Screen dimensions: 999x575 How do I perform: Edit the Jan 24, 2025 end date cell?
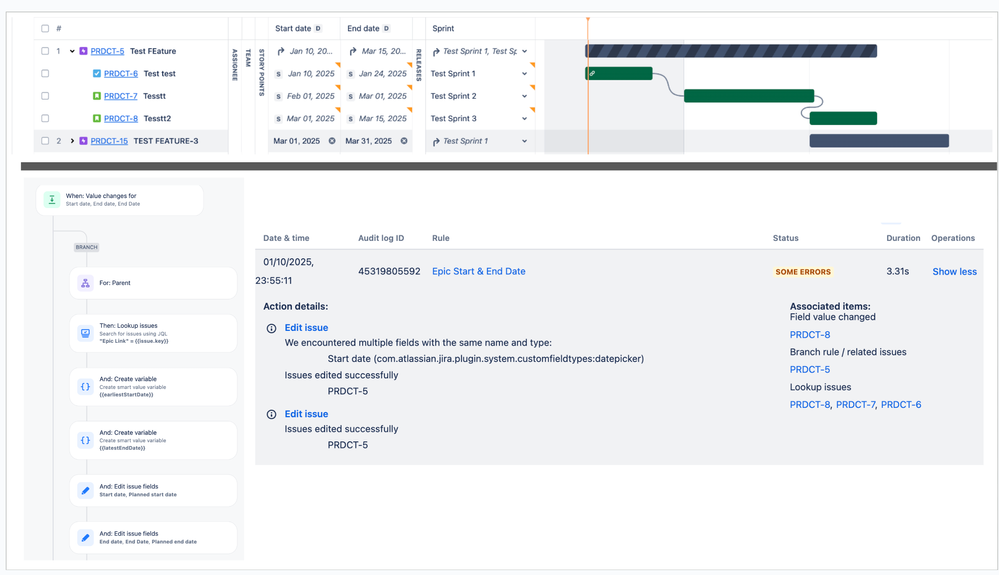point(377,73)
